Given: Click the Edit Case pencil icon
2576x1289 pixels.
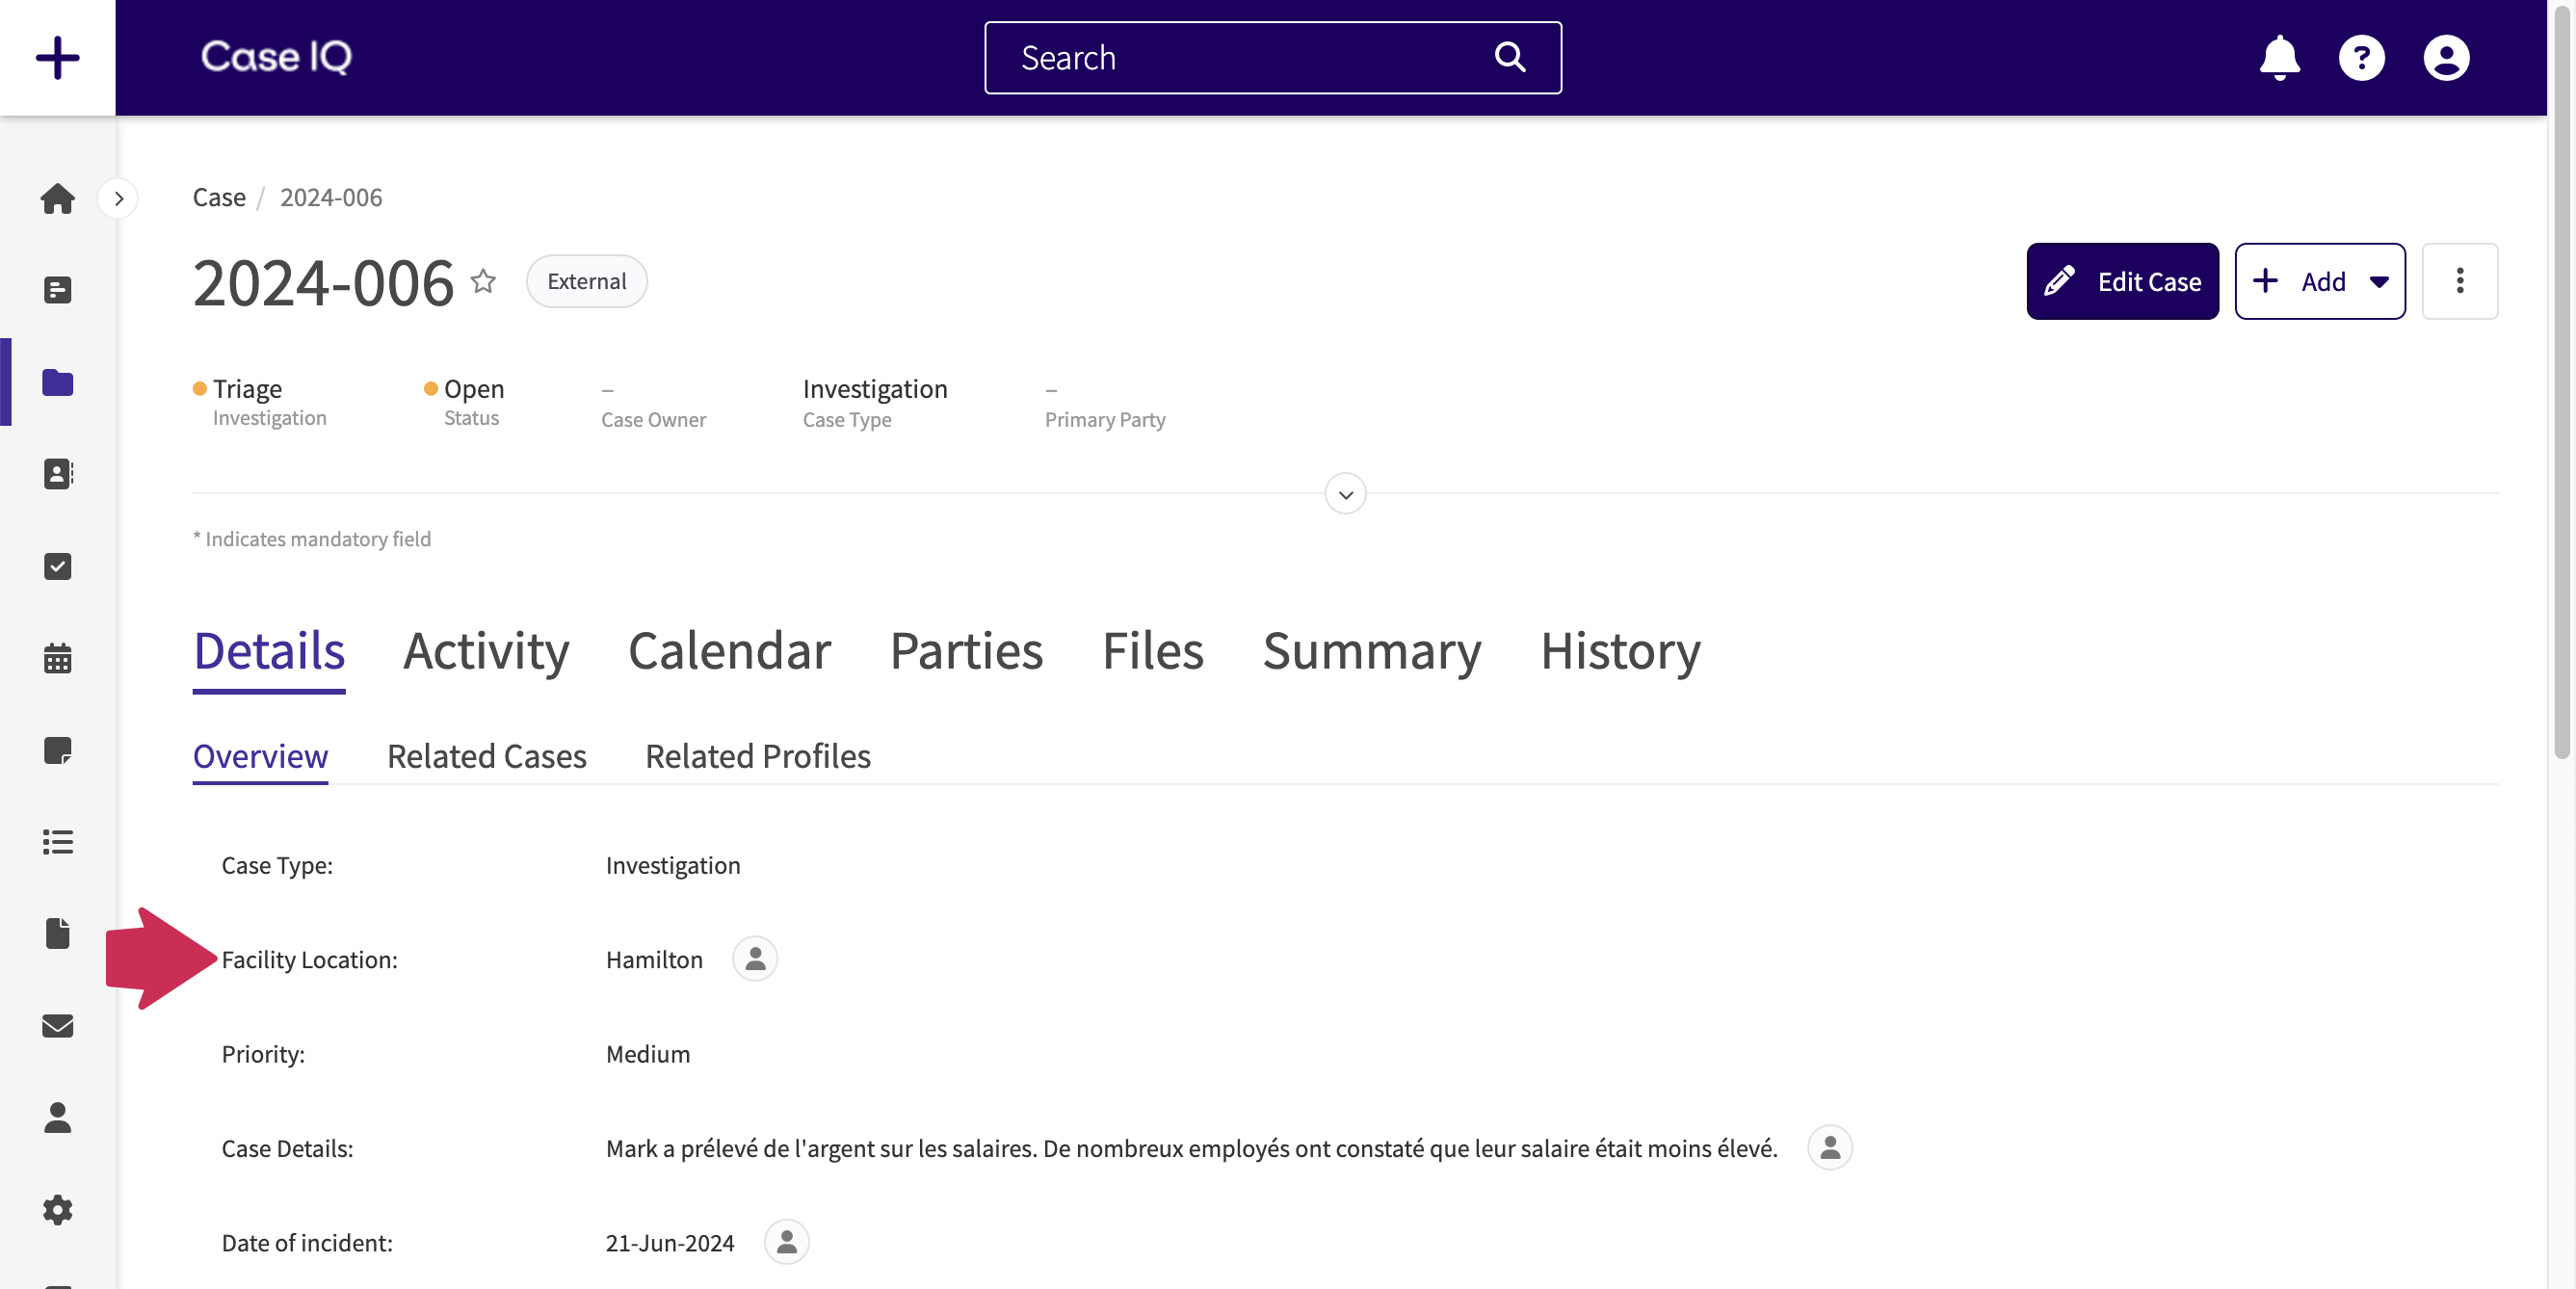Looking at the screenshot, I should pos(2060,279).
